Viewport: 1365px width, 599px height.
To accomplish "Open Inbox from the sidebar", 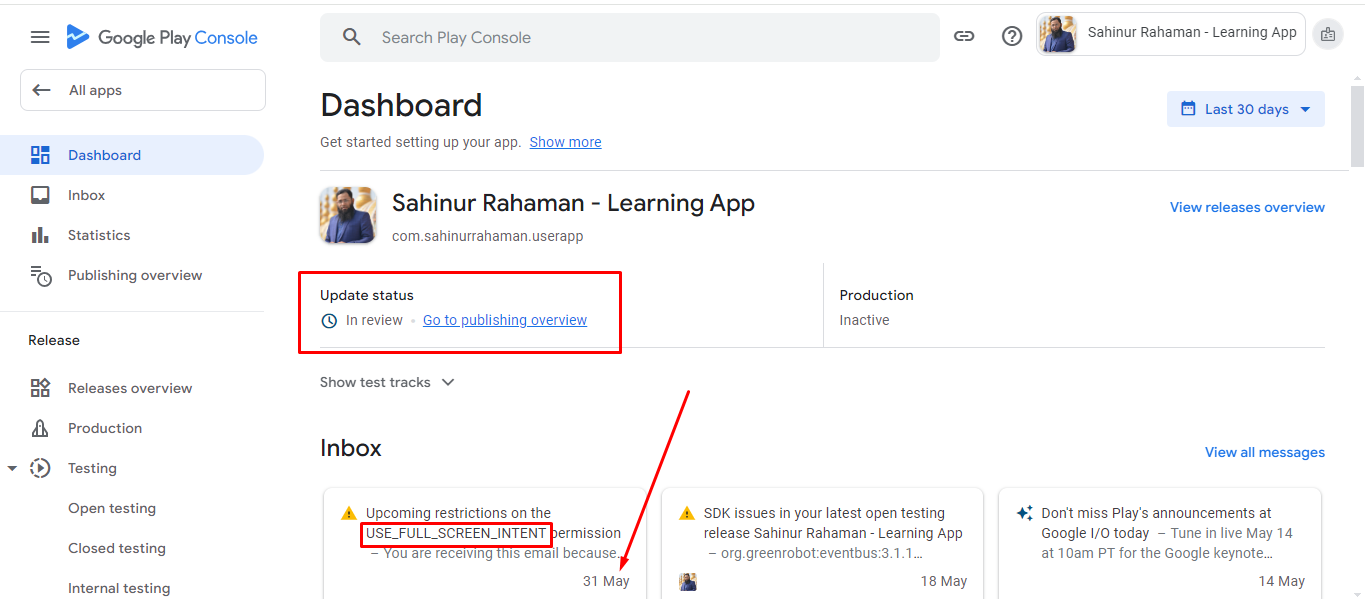I will pyautogui.click(x=132, y=195).
